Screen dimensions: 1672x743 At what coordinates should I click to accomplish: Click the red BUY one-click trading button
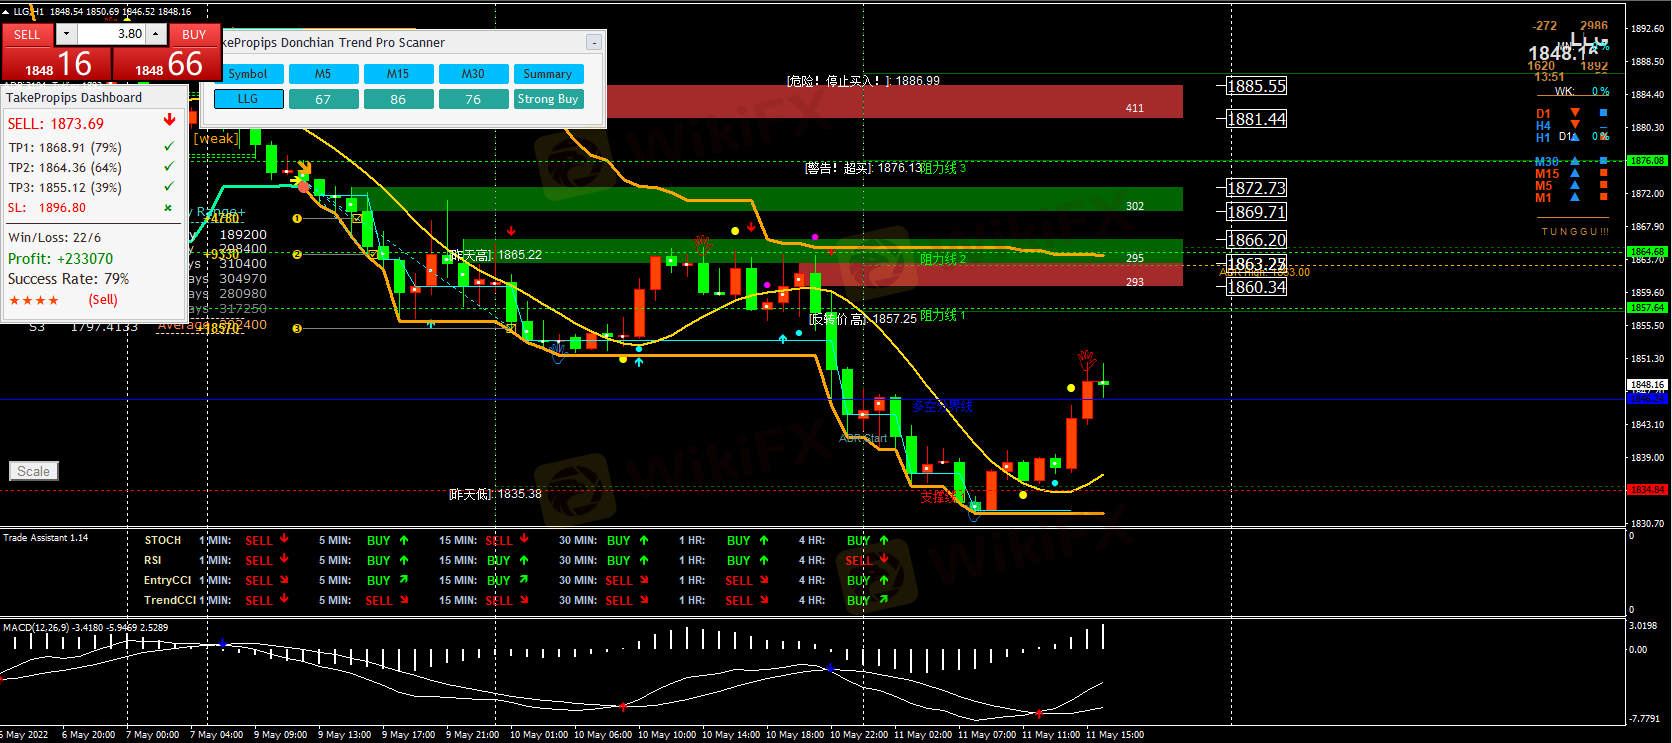point(194,34)
